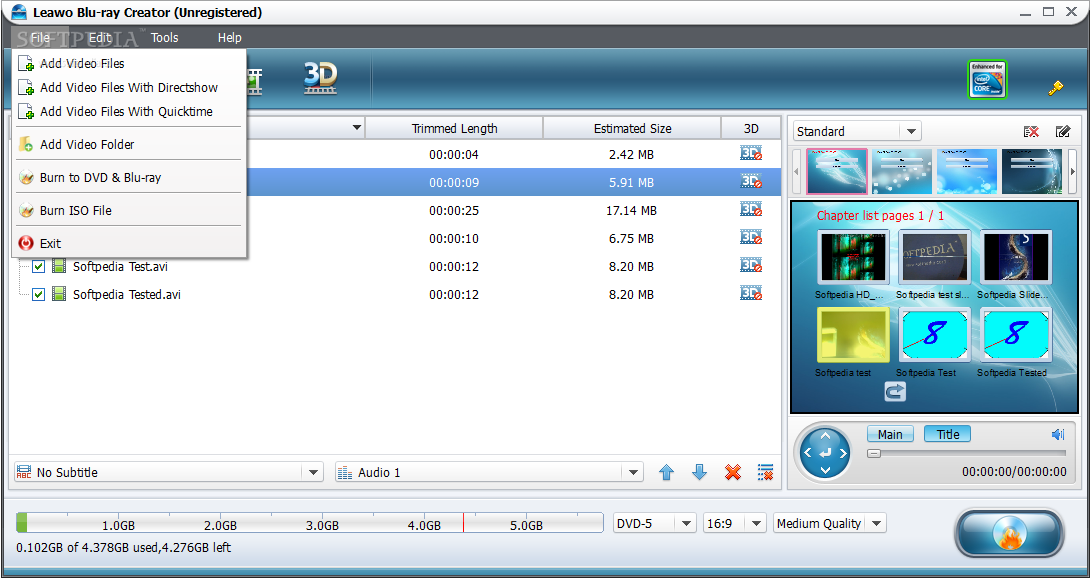Click the yellow Softpedia test thumbnail

coord(854,335)
